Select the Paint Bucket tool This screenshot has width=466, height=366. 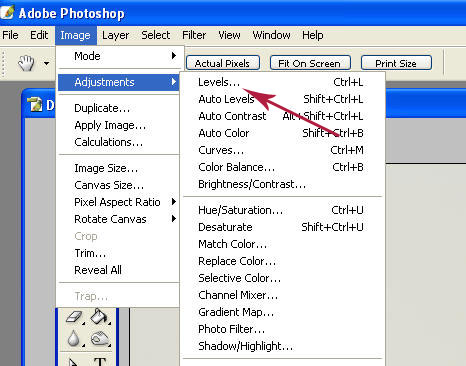pos(100,317)
